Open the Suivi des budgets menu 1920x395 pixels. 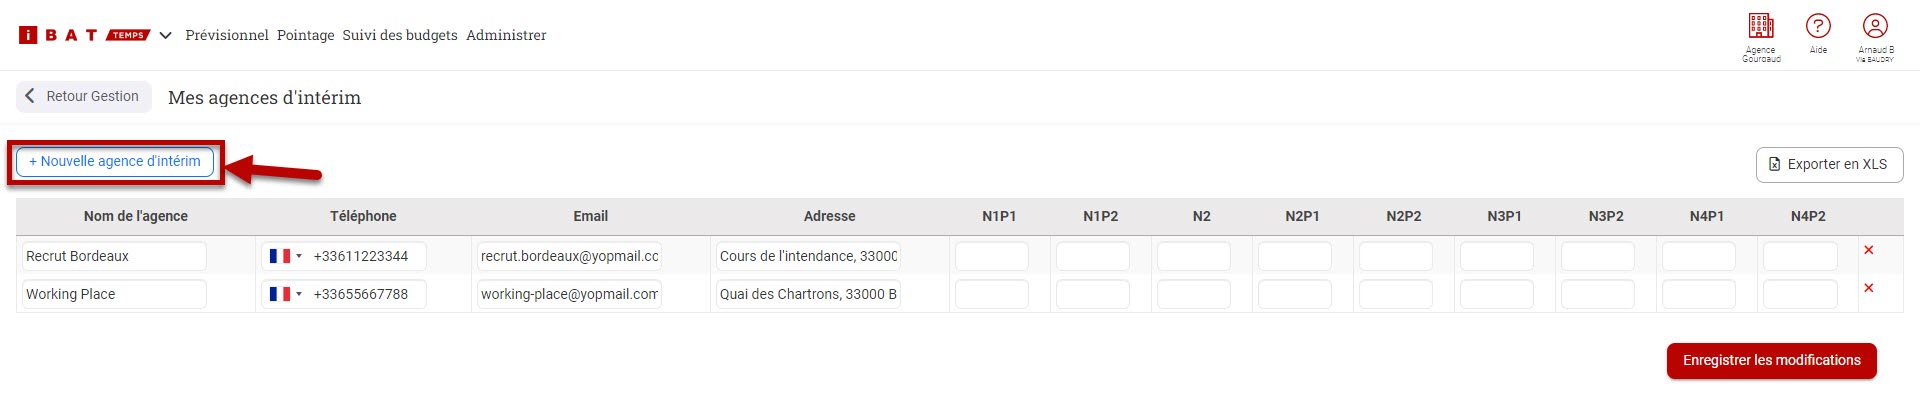coord(400,35)
